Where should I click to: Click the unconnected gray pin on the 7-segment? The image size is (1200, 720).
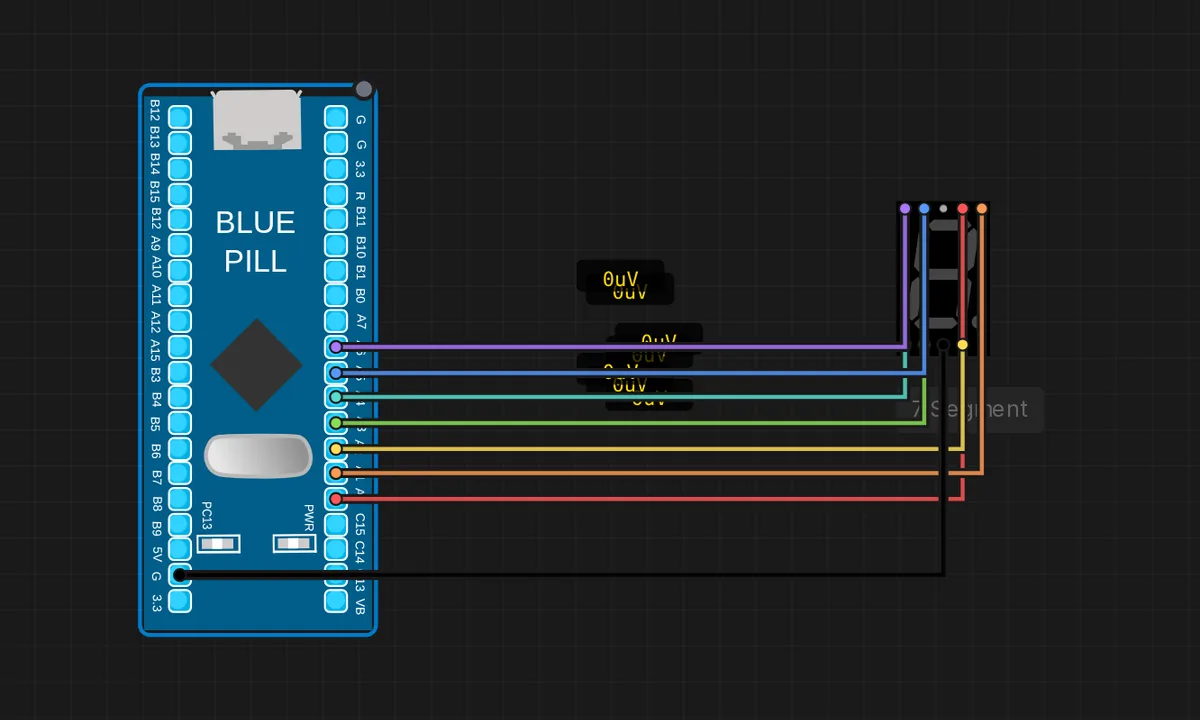[x=943, y=208]
